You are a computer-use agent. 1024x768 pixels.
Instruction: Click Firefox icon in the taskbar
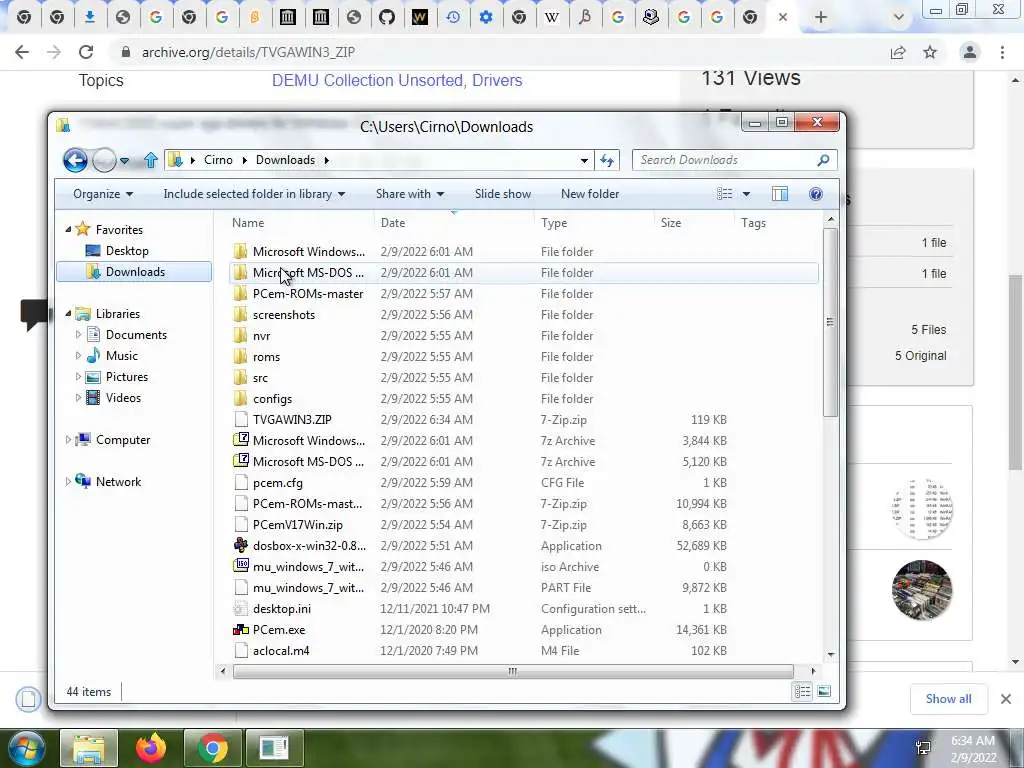151,748
